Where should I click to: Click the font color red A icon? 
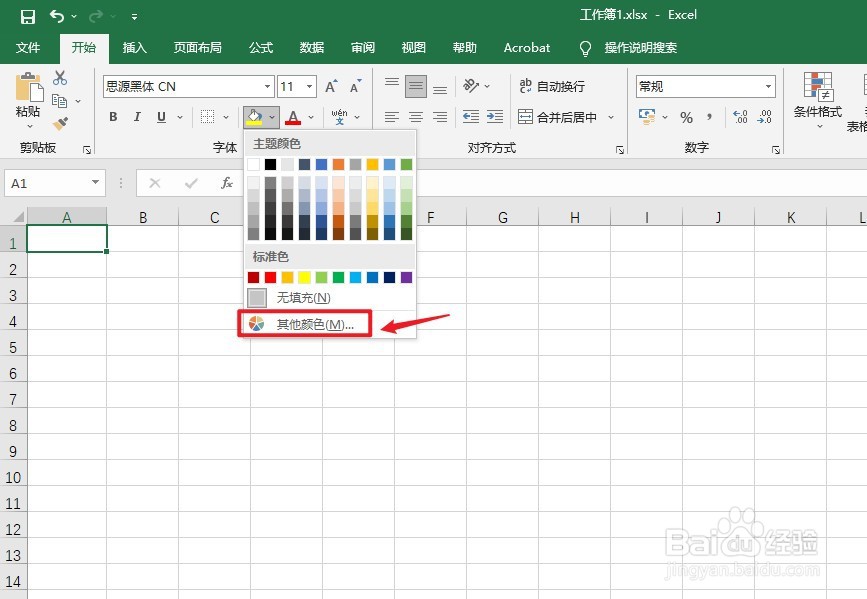(293, 117)
